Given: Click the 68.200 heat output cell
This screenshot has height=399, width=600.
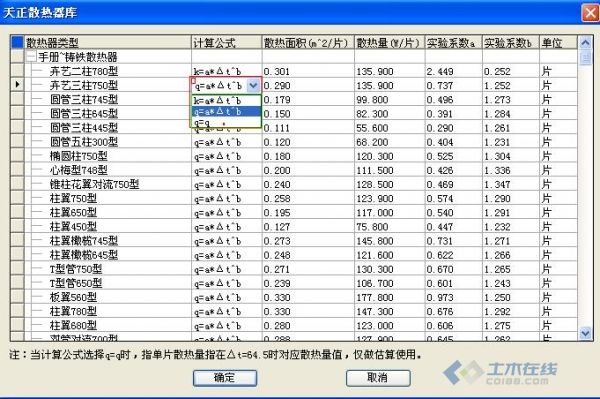Looking at the screenshot, I should pyautogui.click(x=390, y=142).
